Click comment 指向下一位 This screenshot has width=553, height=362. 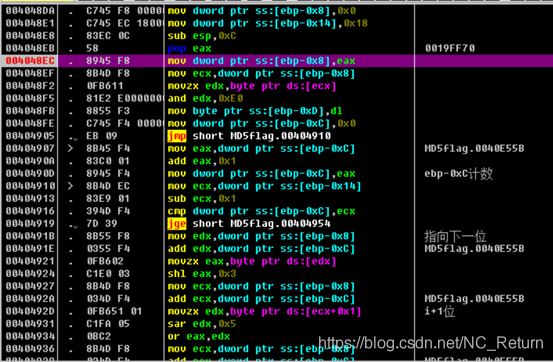(x=455, y=236)
